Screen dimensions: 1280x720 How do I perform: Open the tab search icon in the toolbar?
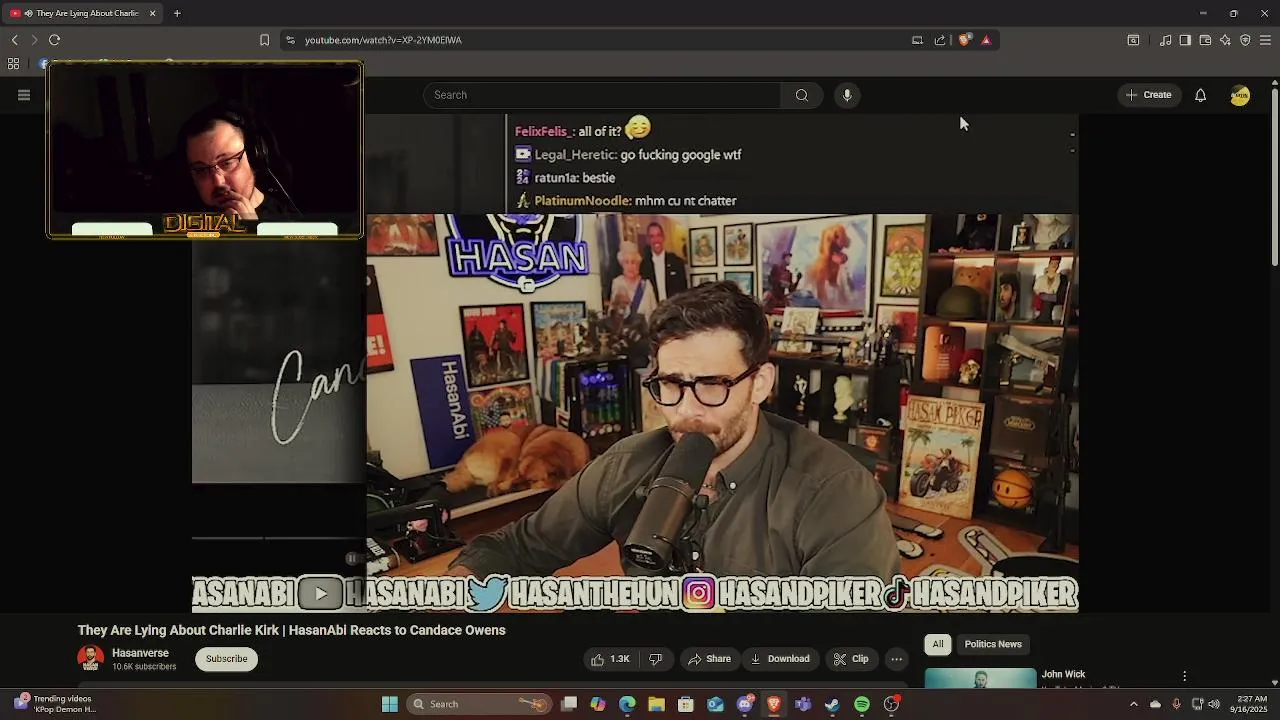pyautogui.click(x=1133, y=40)
